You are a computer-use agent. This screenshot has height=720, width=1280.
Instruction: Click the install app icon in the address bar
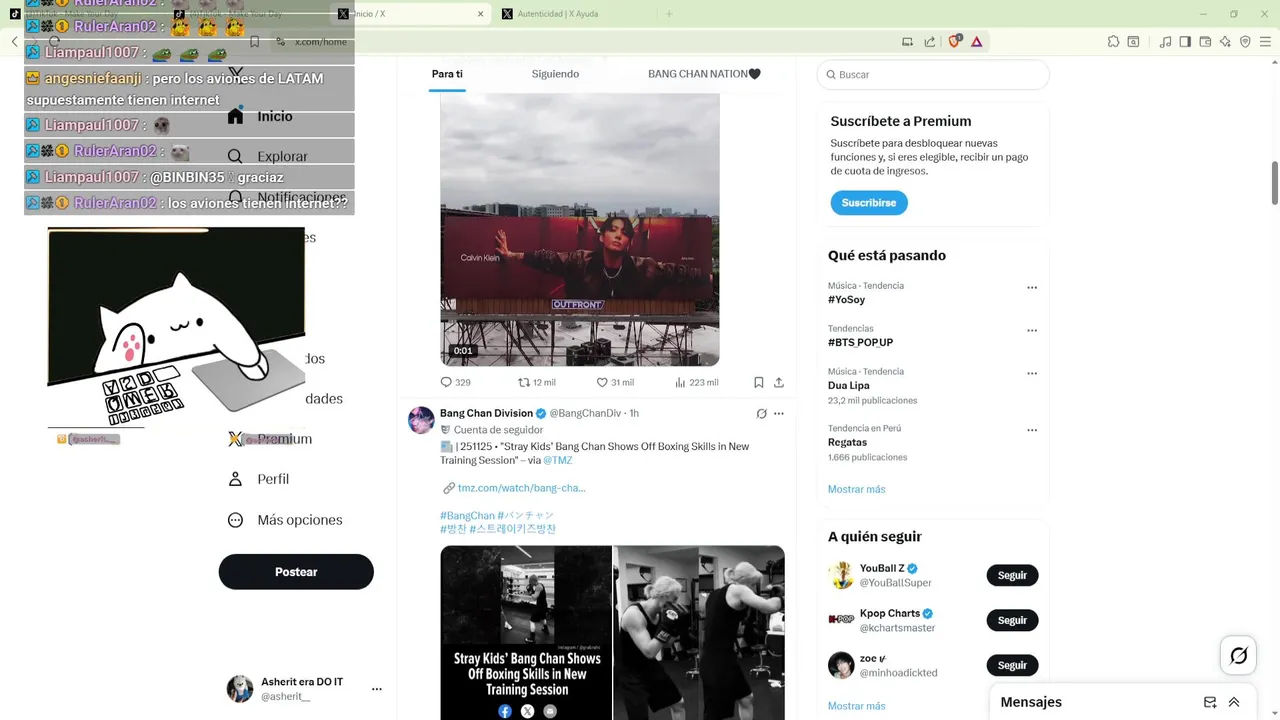tap(907, 41)
